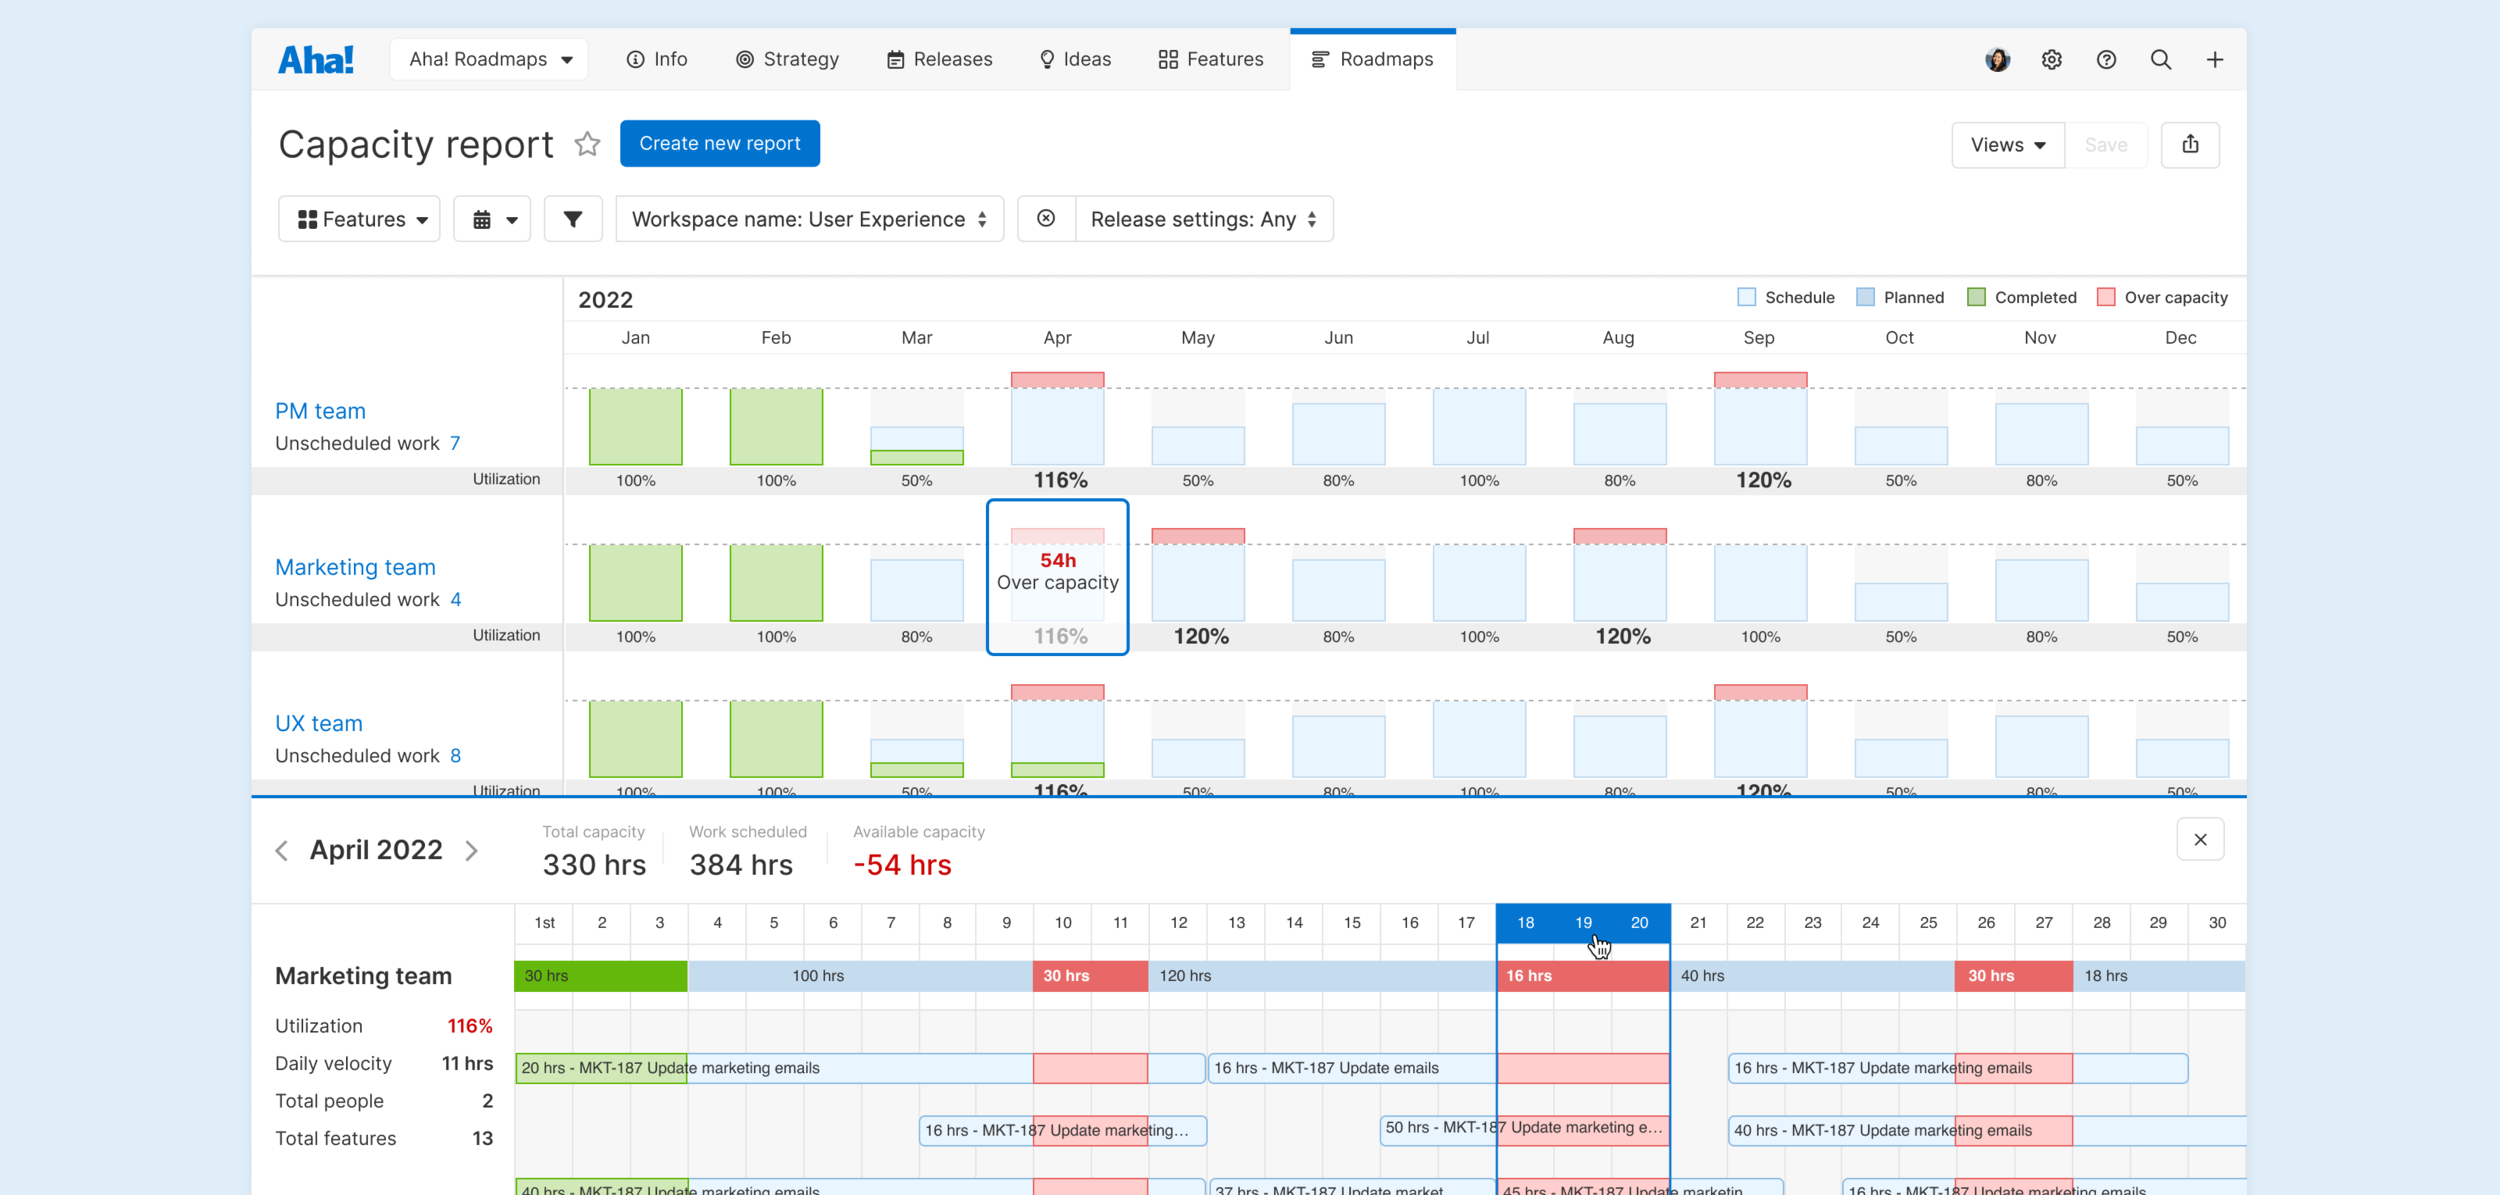This screenshot has width=2500, height=1195.
Task: Click the Planned legend swatch
Action: coord(1865,297)
